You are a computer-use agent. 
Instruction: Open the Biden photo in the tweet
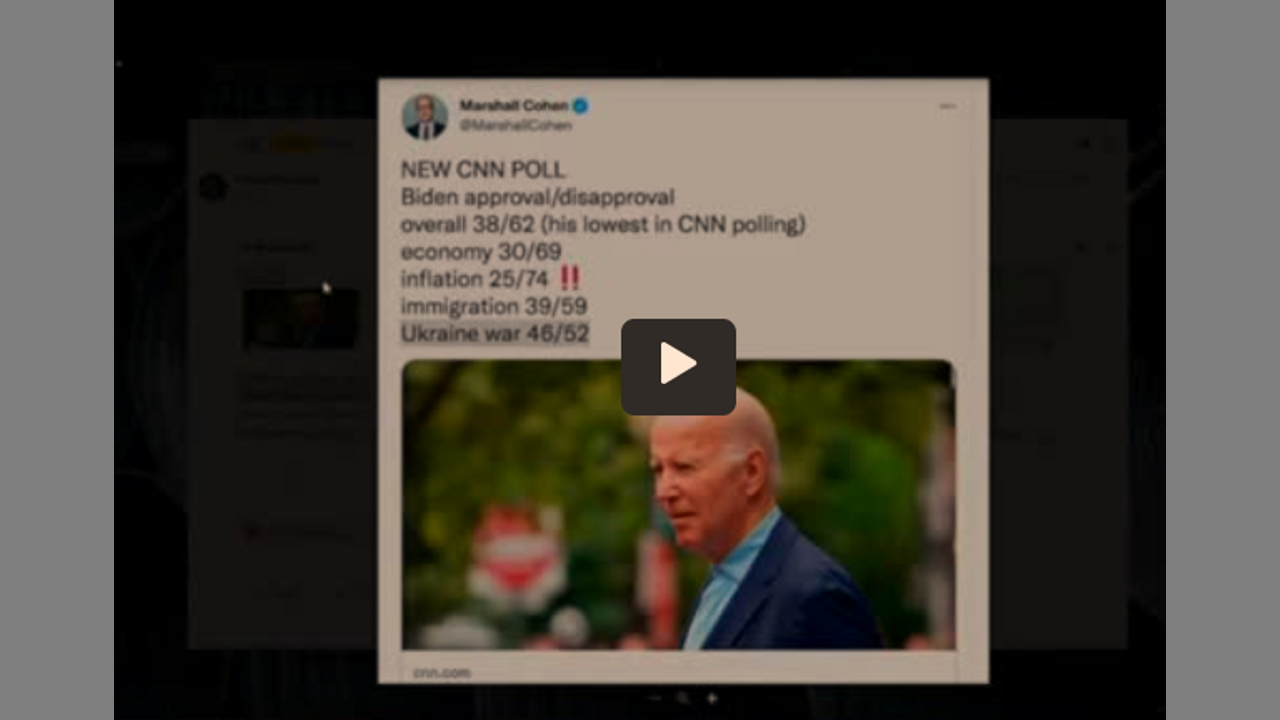pos(678,505)
